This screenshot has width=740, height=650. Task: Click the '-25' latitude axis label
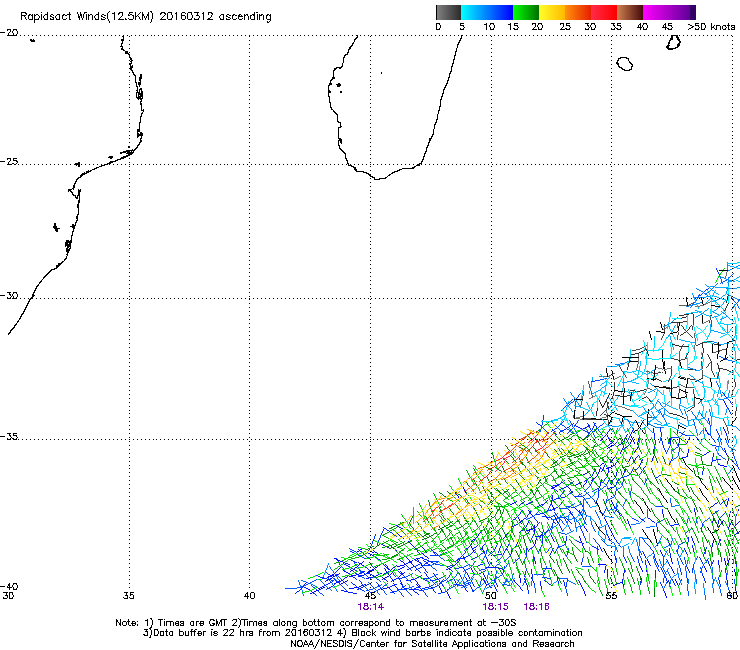(x=9, y=162)
